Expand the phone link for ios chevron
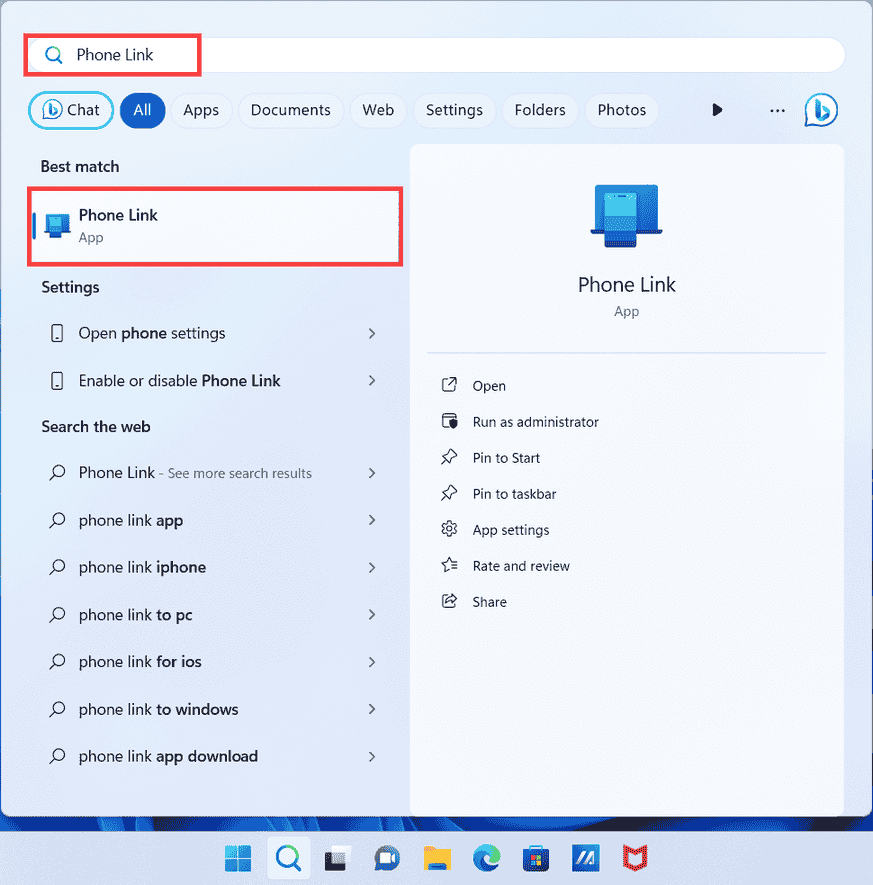Image resolution: width=873 pixels, height=885 pixels. click(x=372, y=661)
